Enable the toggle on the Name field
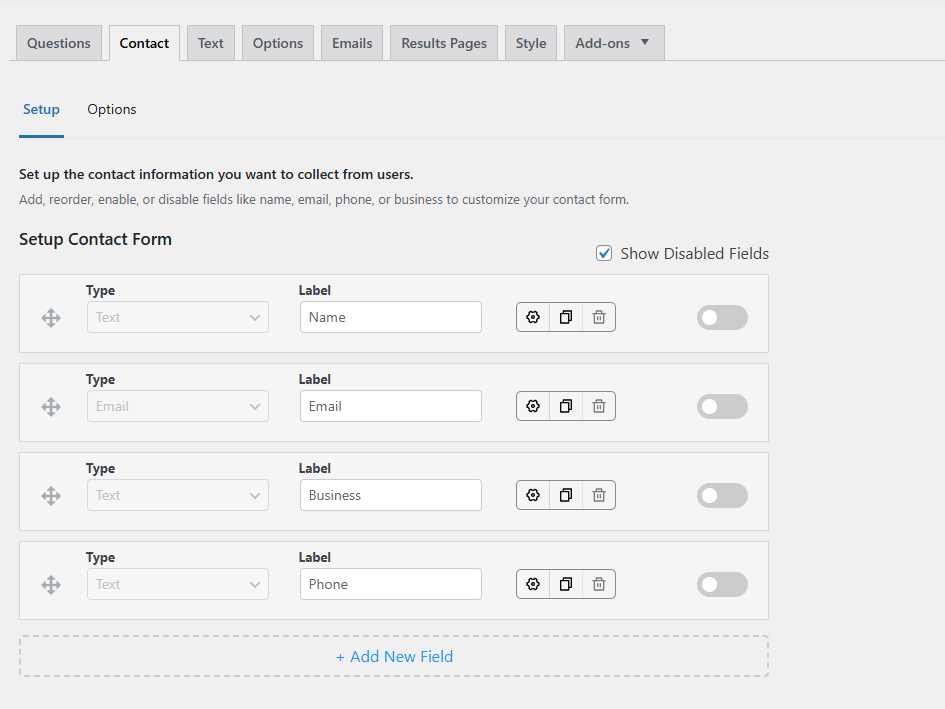This screenshot has height=709, width=945. coord(722,317)
